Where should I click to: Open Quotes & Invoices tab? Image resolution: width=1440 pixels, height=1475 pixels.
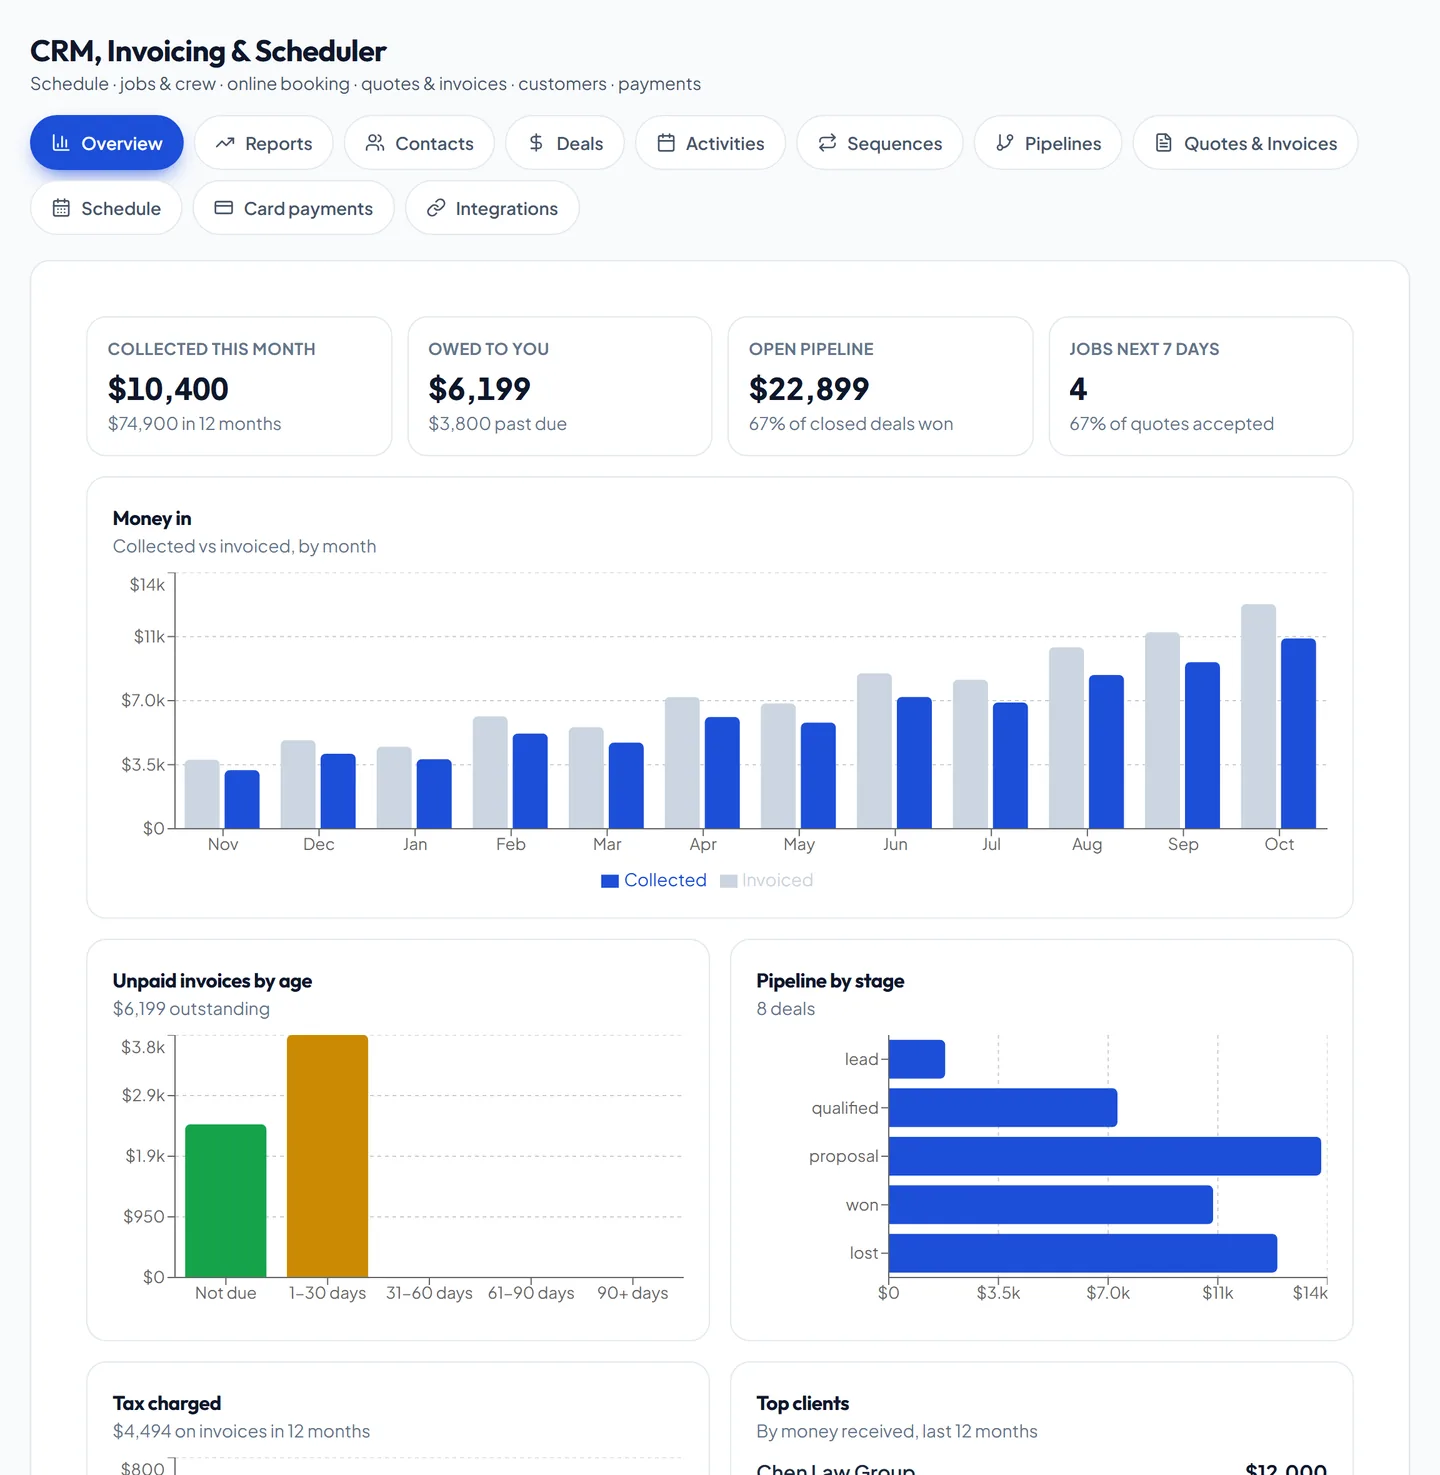(x=1246, y=143)
